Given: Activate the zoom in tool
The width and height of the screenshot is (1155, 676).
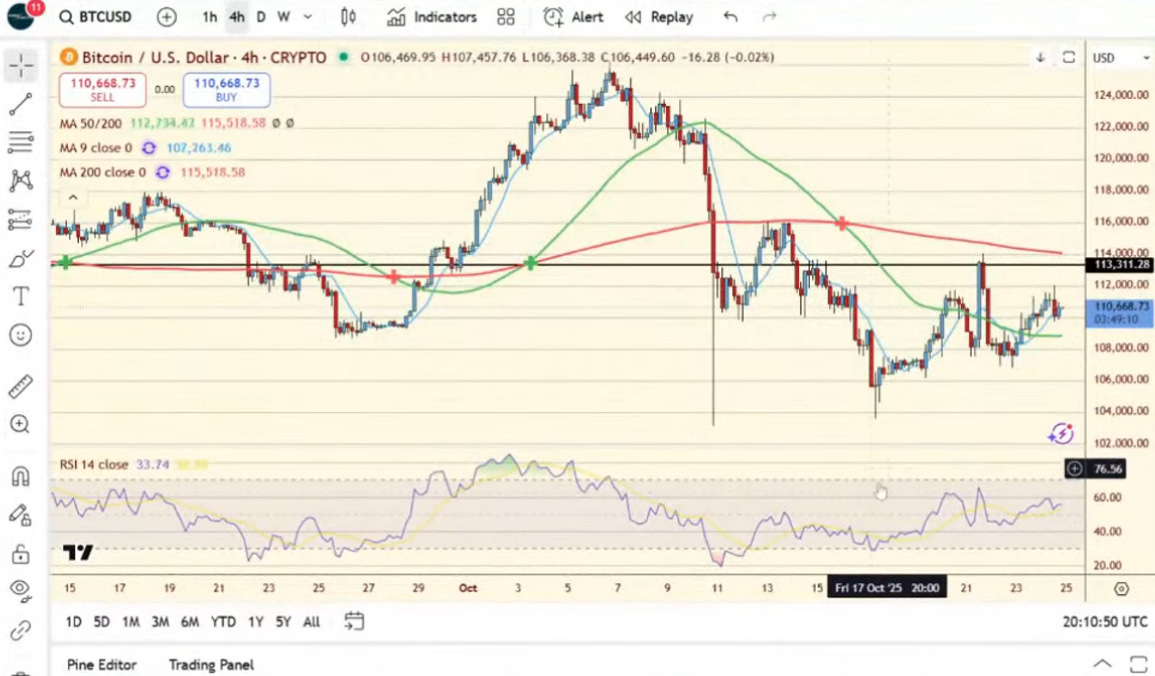Looking at the screenshot, I should tap(21, 424).
